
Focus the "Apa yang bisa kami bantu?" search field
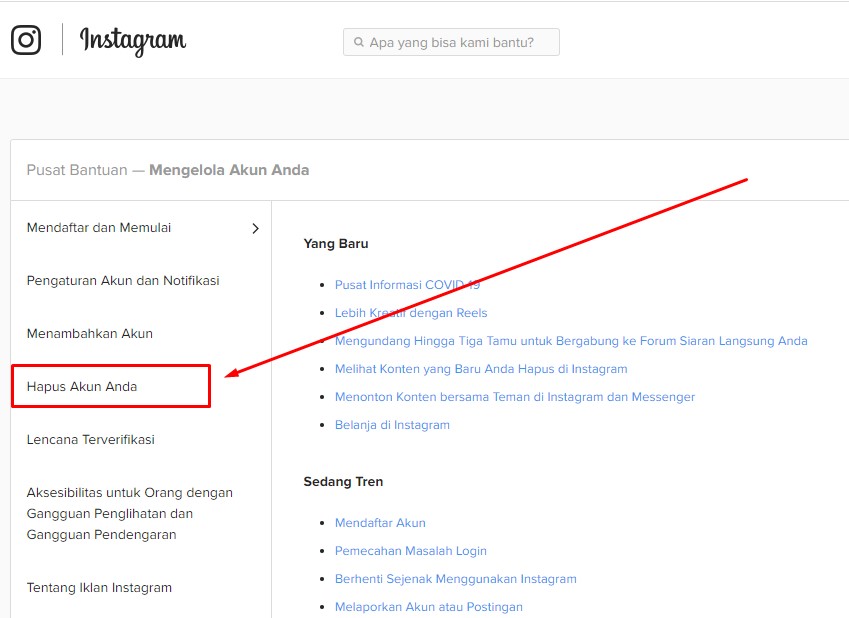click(x=451, y=42)
